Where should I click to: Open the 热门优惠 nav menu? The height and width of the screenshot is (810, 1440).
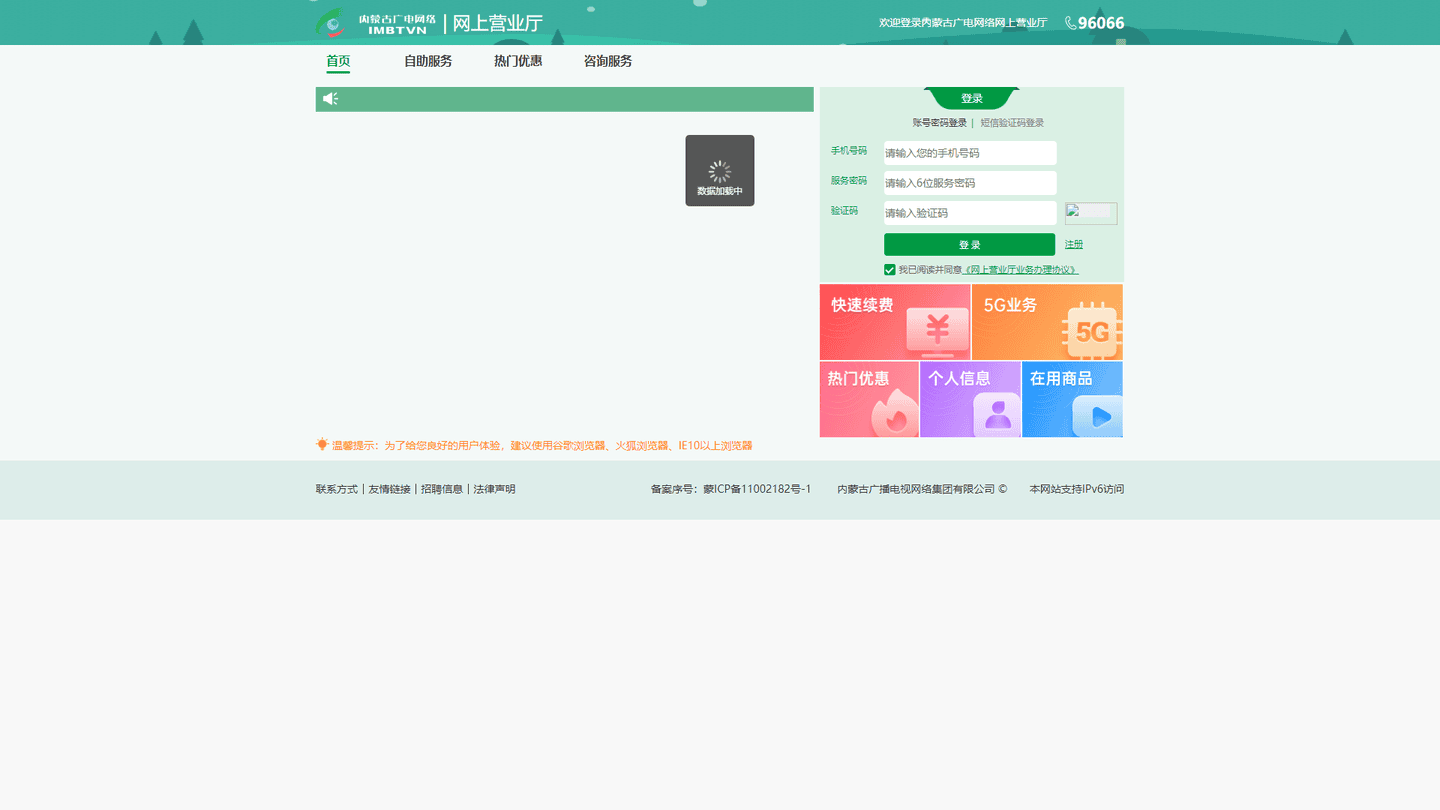pyautogui.click(x=518, y=61)
